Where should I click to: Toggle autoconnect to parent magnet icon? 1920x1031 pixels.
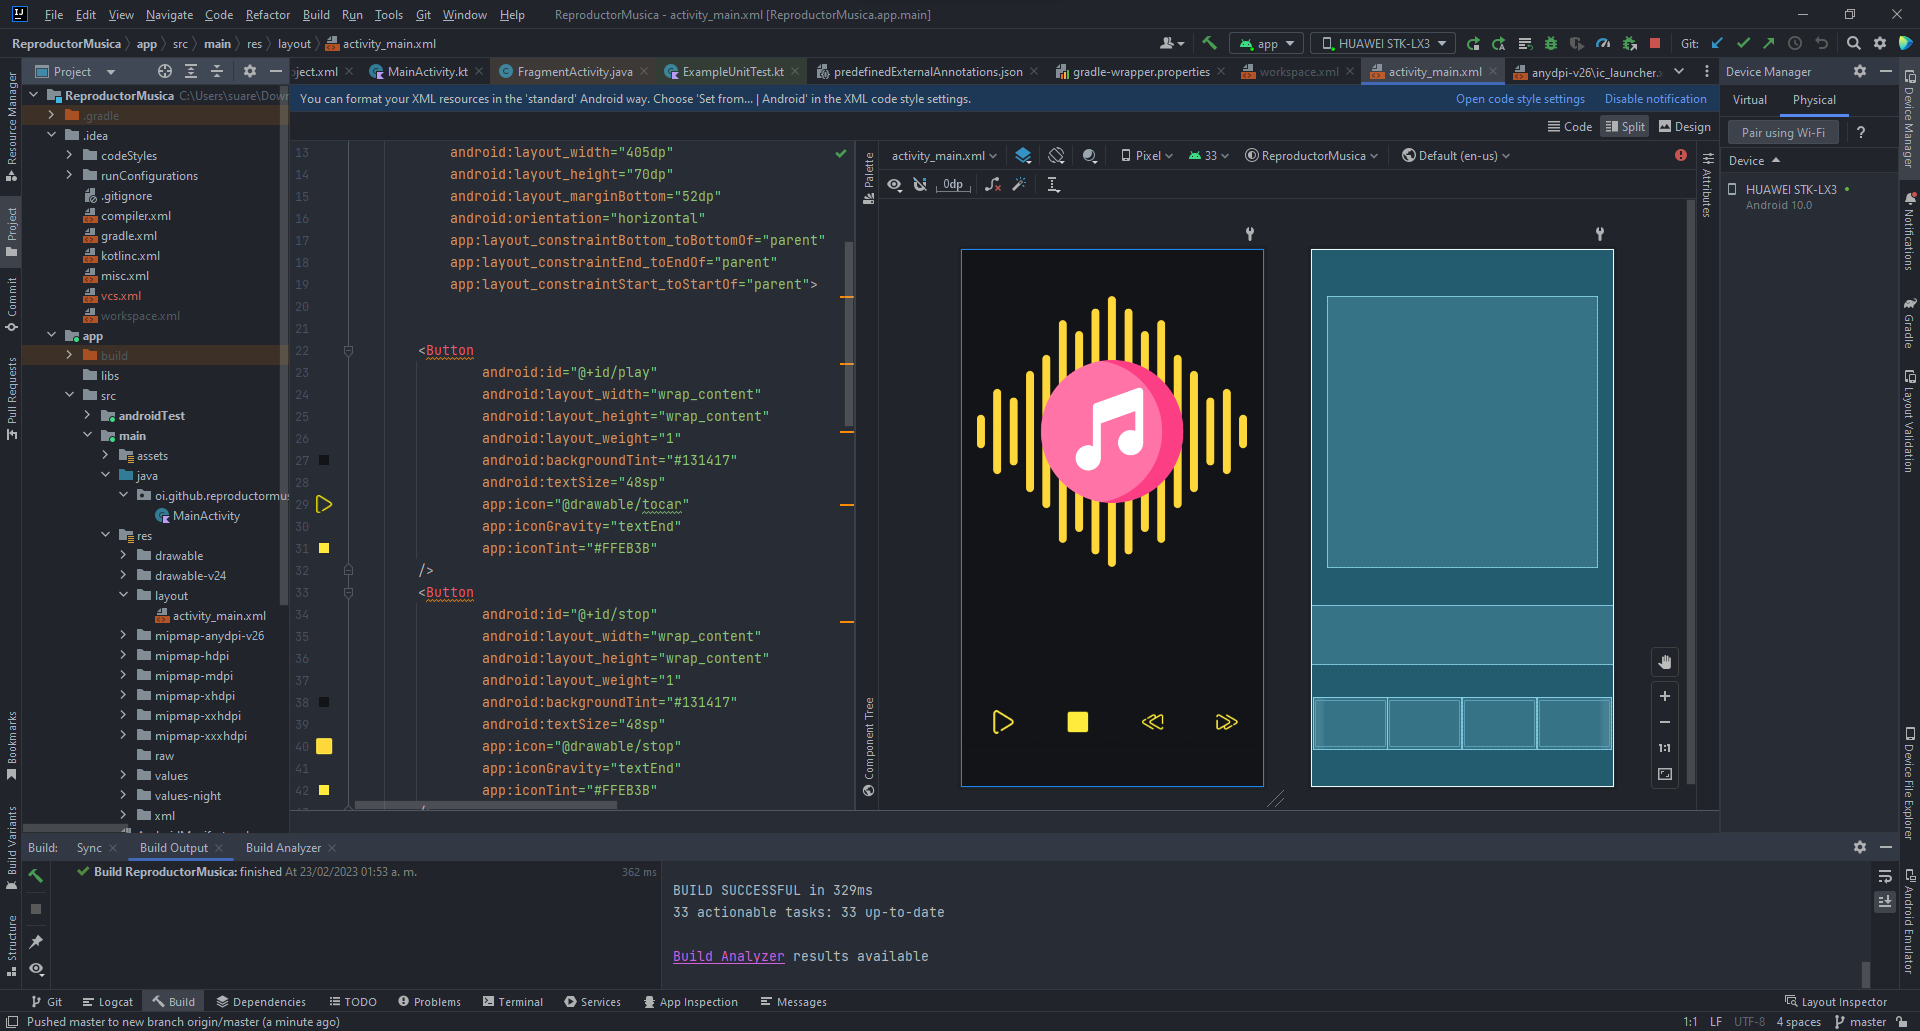click(x=920, y=184)
